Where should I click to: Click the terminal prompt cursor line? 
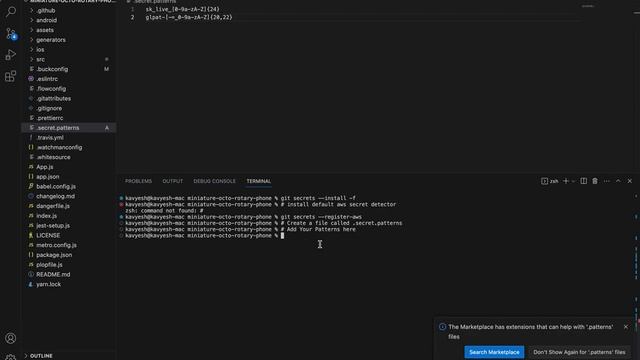[x=204, y=236]
